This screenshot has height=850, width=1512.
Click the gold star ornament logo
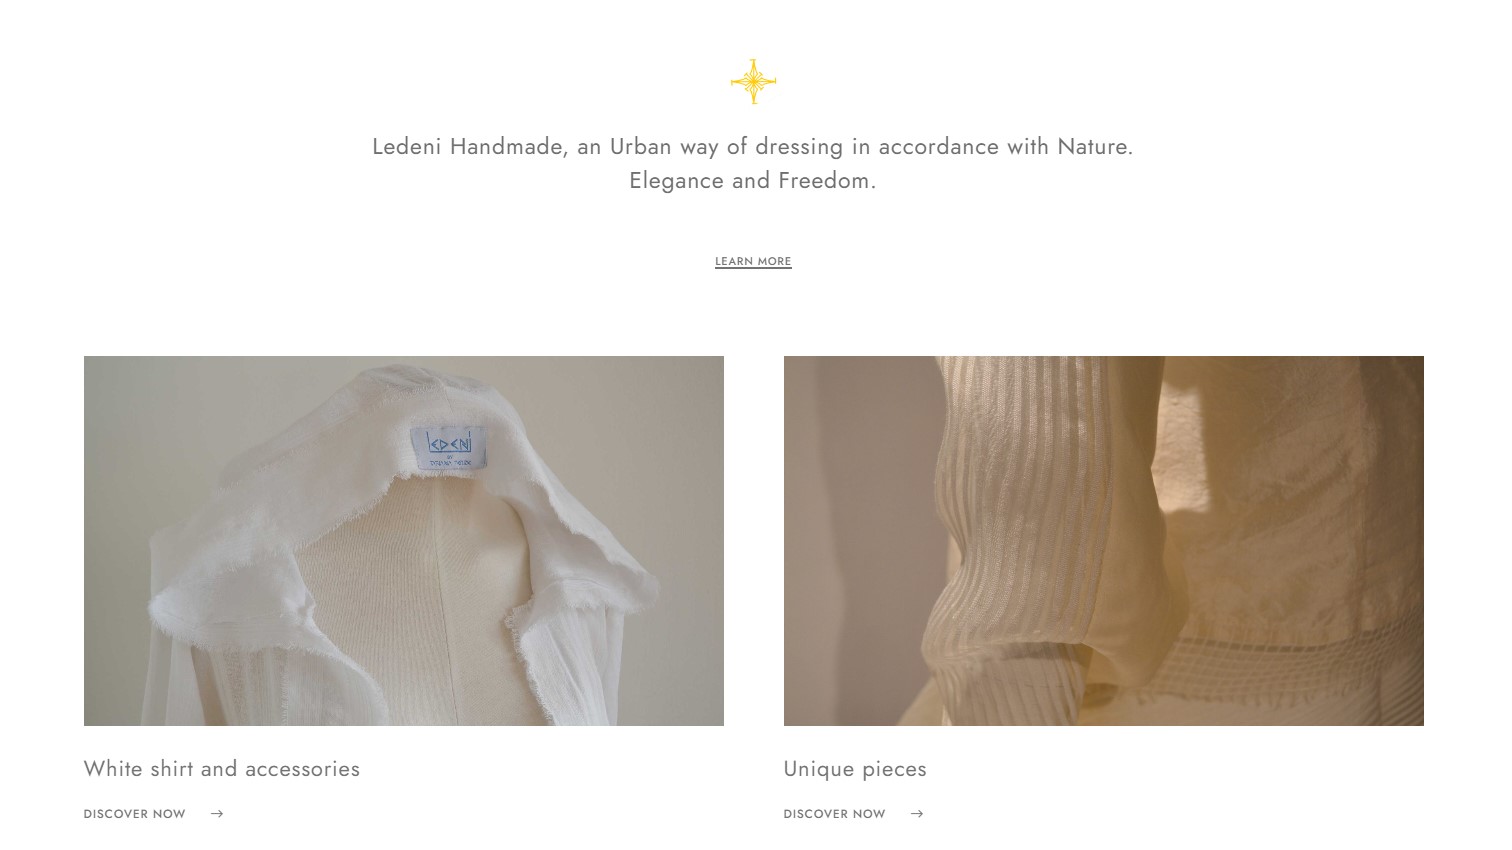pyautogui.click(x=753, y=82)
